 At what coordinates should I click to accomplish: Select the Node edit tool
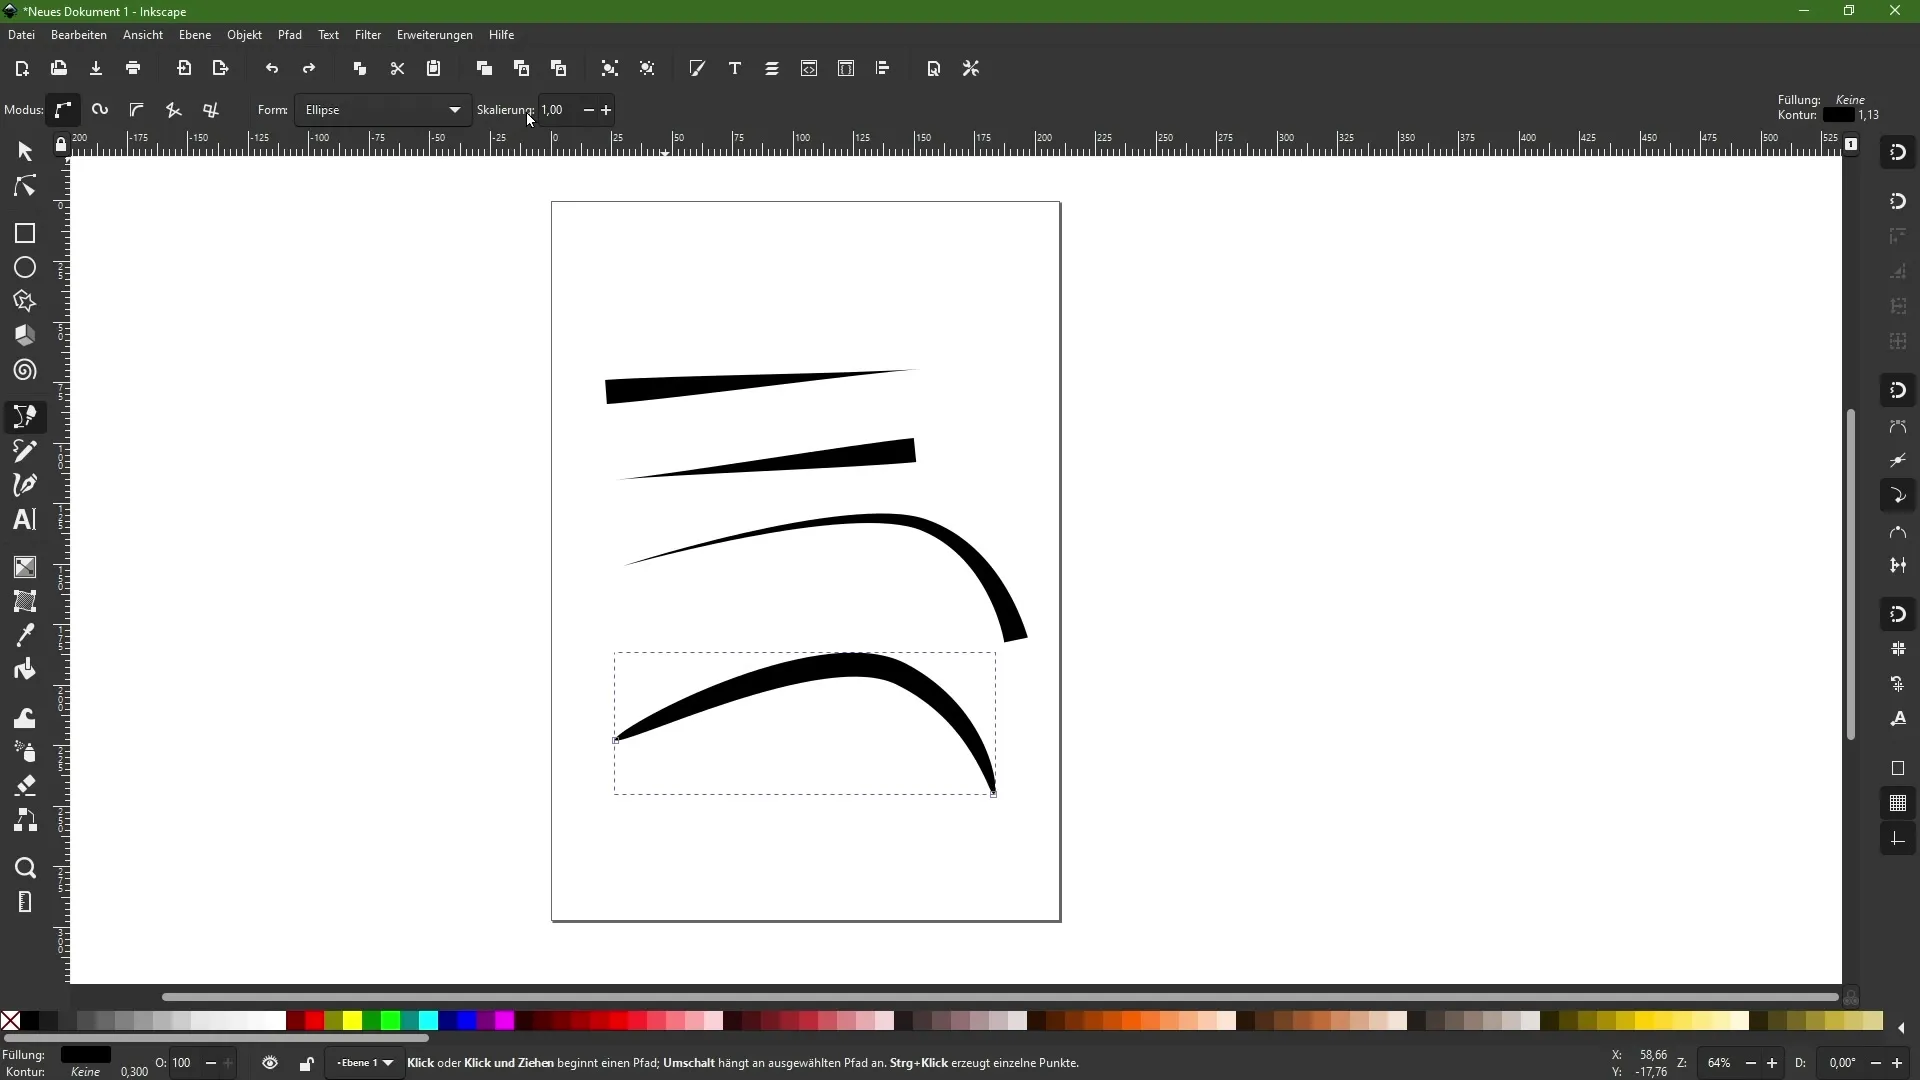click(25, 187)
